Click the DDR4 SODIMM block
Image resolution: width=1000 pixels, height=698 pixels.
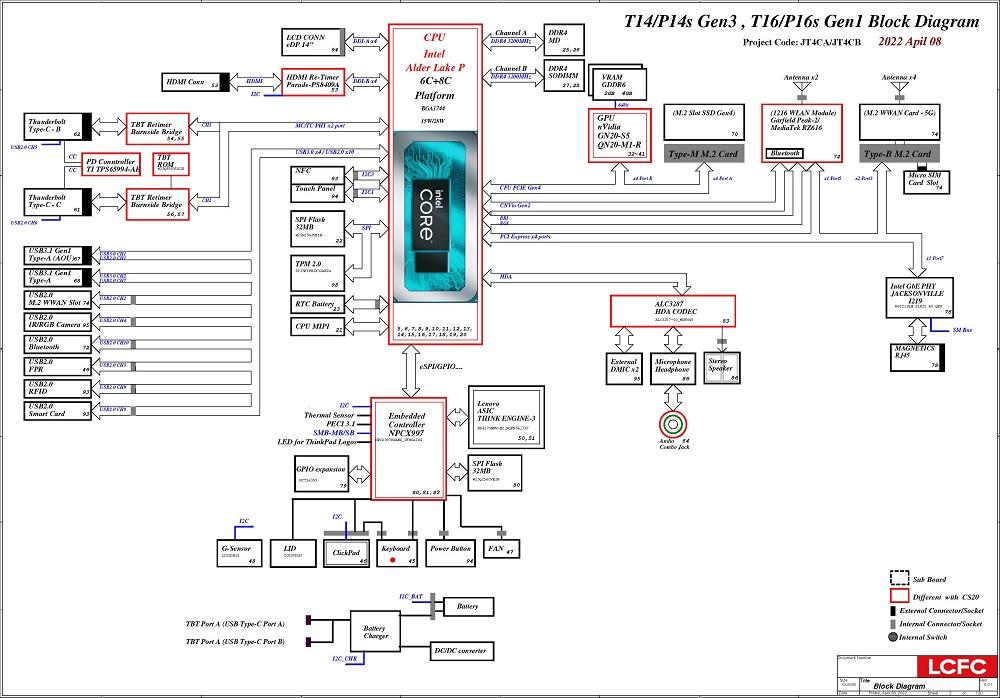564,77
